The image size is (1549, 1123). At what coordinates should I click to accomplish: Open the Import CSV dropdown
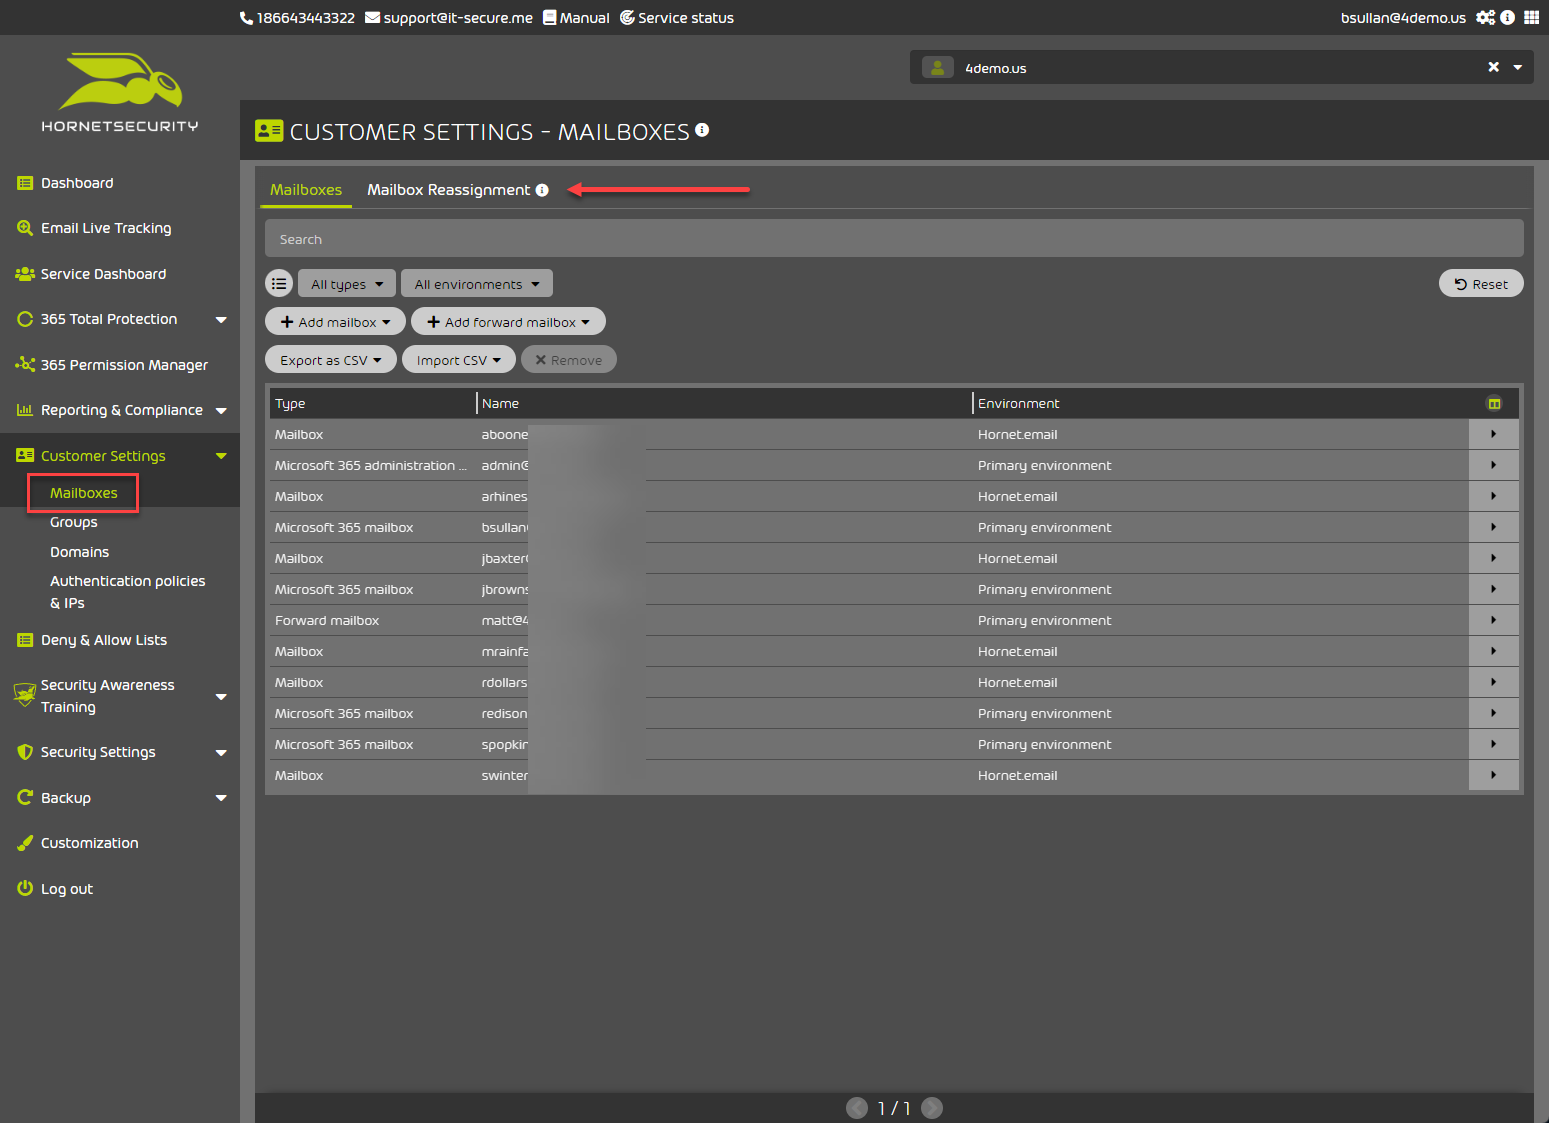[x=459, y=360]
